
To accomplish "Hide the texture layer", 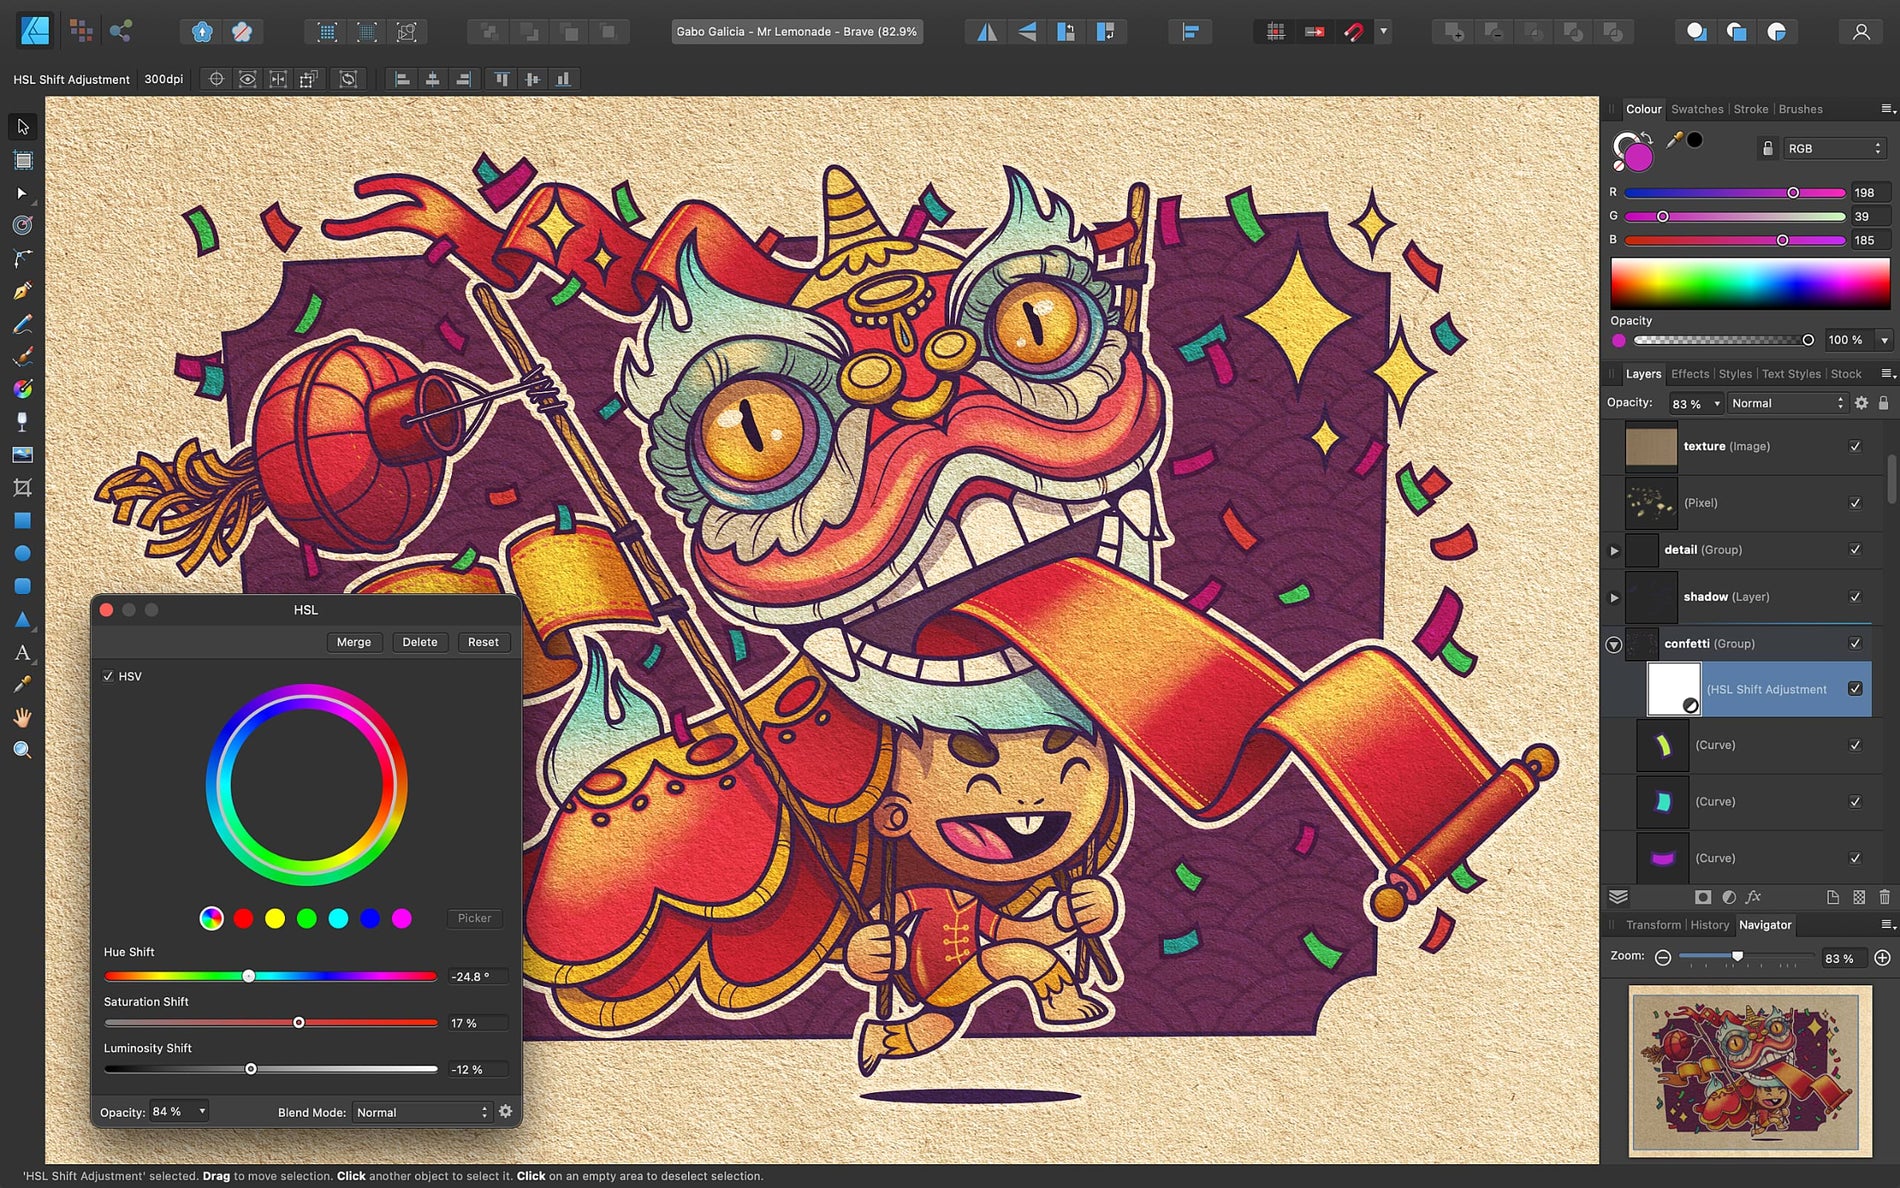I will (1855, 446).
